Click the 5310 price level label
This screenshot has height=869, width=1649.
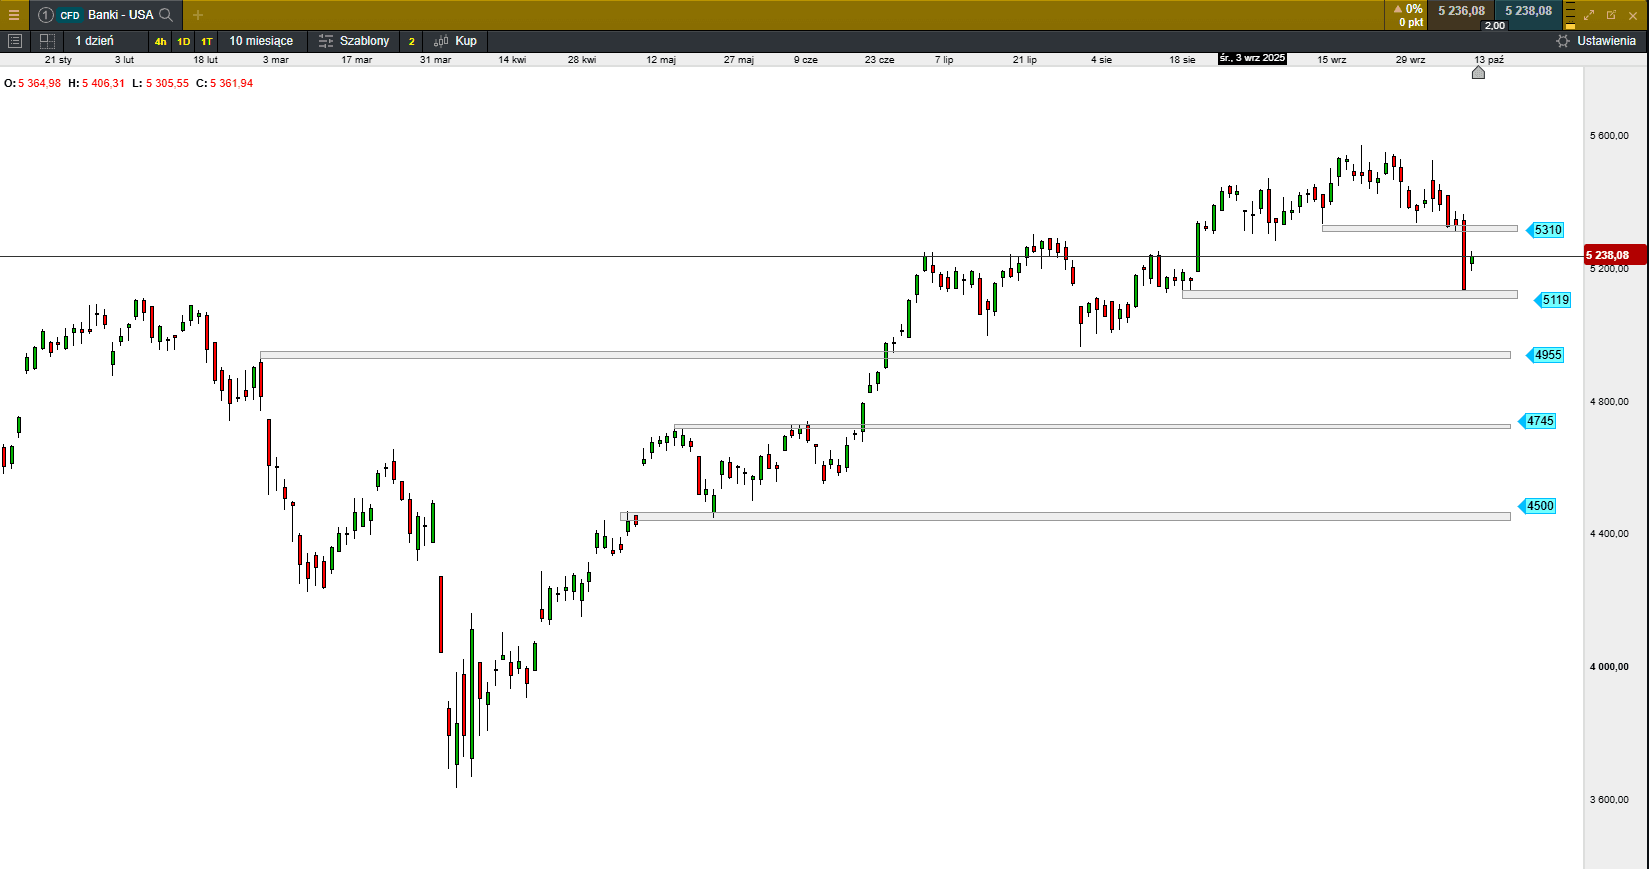[x=1547, y=230]
